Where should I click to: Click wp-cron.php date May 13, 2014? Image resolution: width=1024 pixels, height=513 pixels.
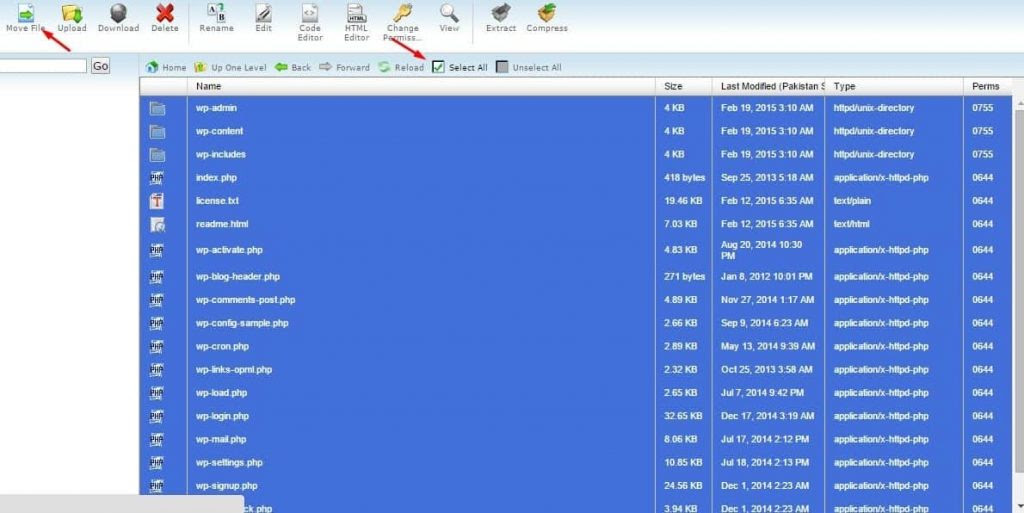[768, 347]
